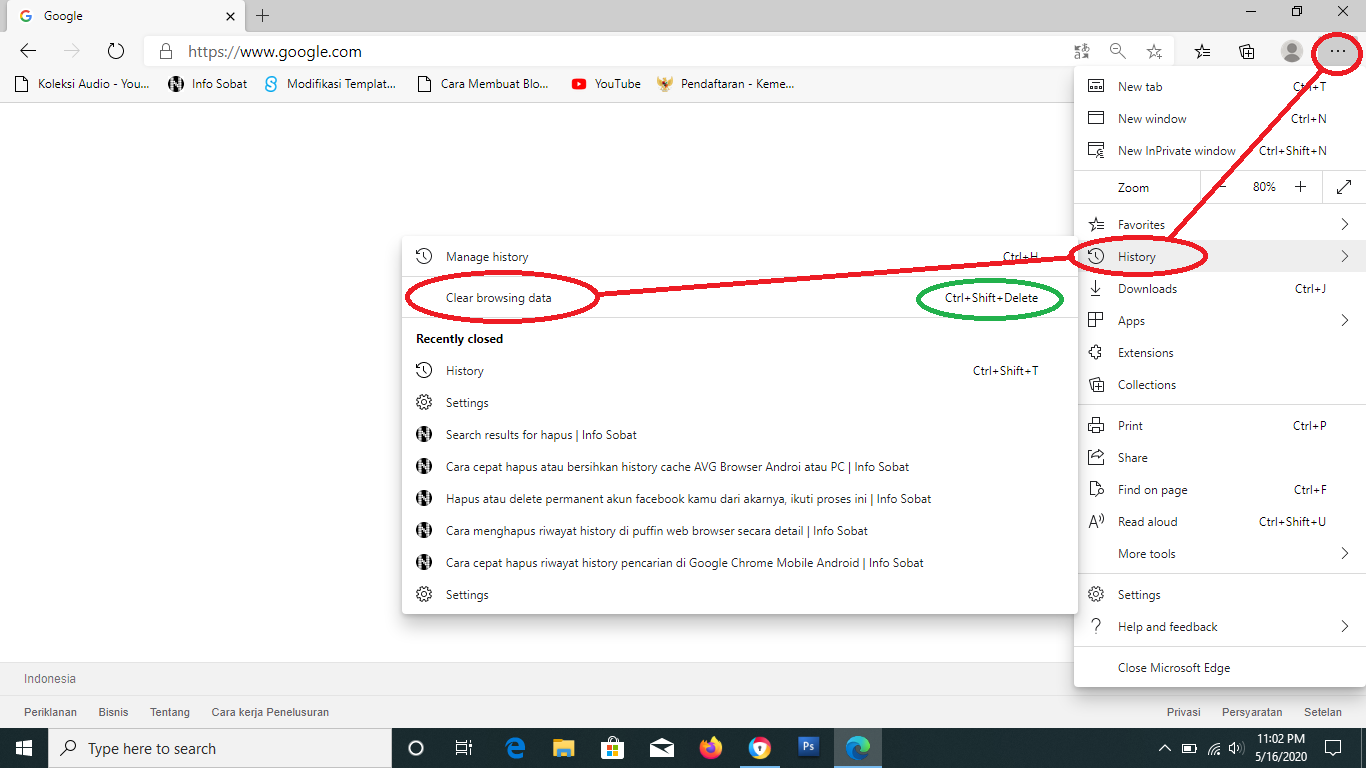Expand the Apps submenu
This screenshot has width=1366, height=768.
[1219, 321]
